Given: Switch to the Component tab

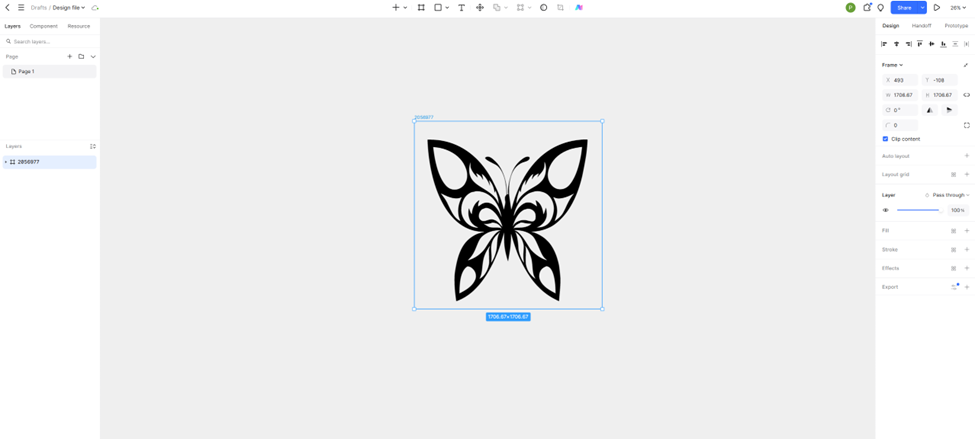Looking at the screenshot, I should pyautogui.click(x=44, y=26).
